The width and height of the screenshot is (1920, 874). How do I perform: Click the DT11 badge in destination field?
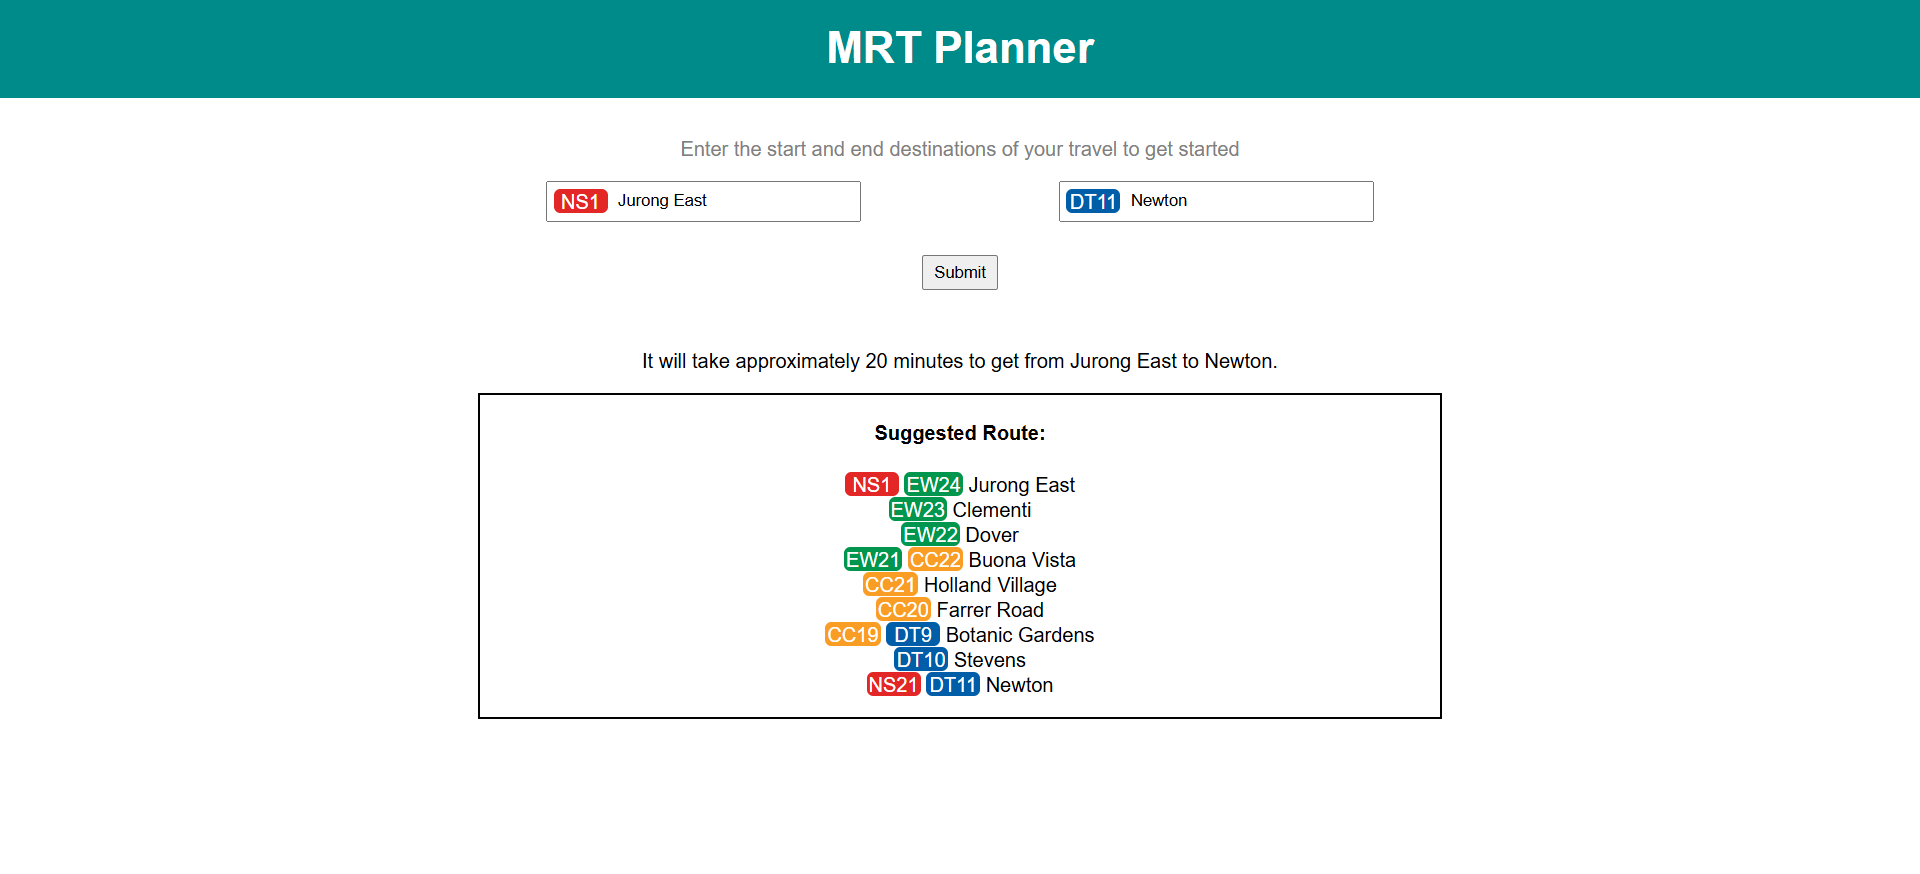(x=1092, y=202)
